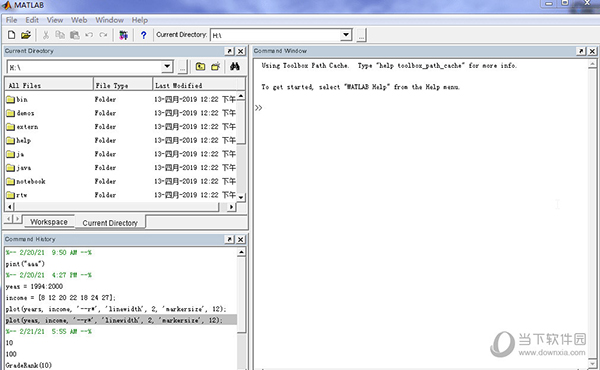Close the Command Window panel
600x370 pixels.
[592, 51]
